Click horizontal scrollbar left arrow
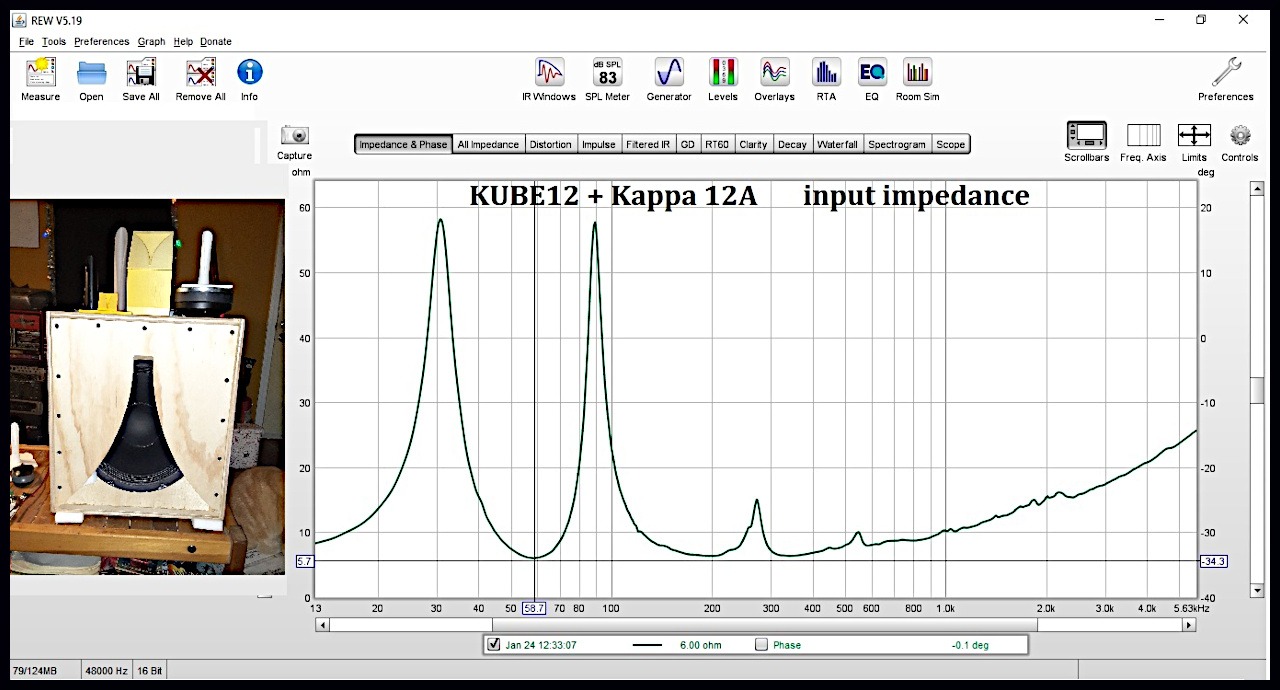Viewport: 1280px width, 690px height. point(322,625)
